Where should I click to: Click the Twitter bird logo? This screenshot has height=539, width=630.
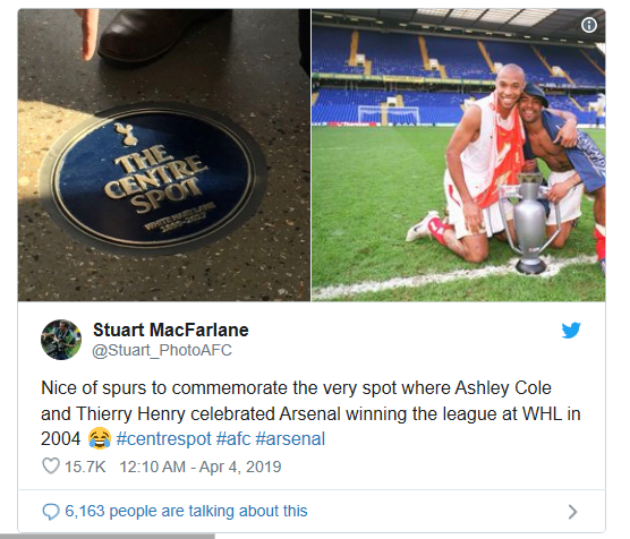[x=571, y=330]
